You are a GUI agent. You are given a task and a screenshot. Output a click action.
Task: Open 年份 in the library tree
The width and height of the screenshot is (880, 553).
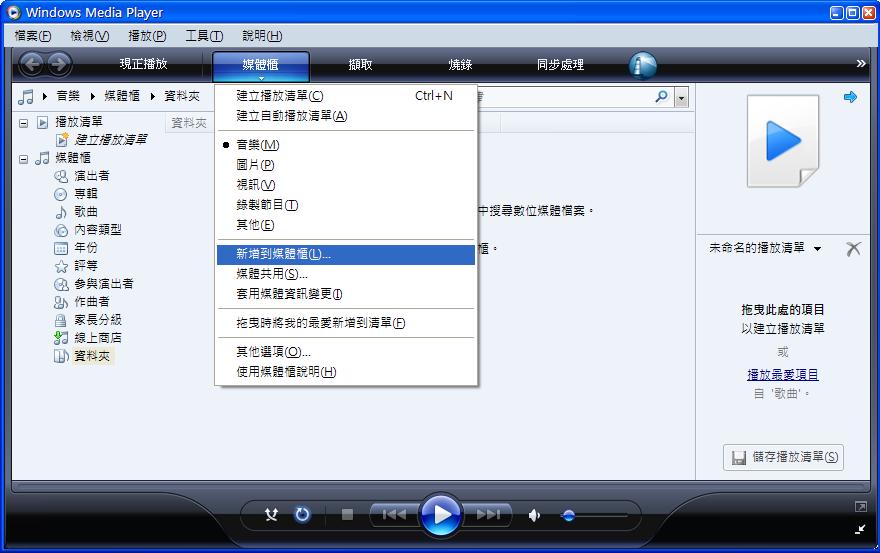click(x=86, y=248)
